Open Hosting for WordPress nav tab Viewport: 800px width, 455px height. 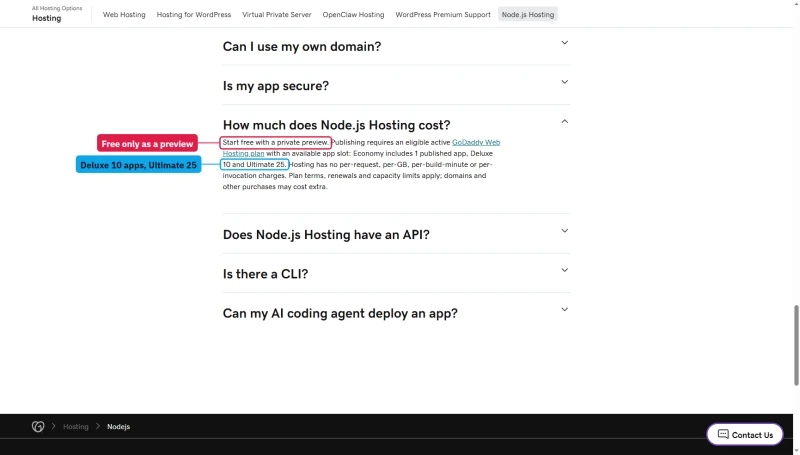click(x=194, y=15)
